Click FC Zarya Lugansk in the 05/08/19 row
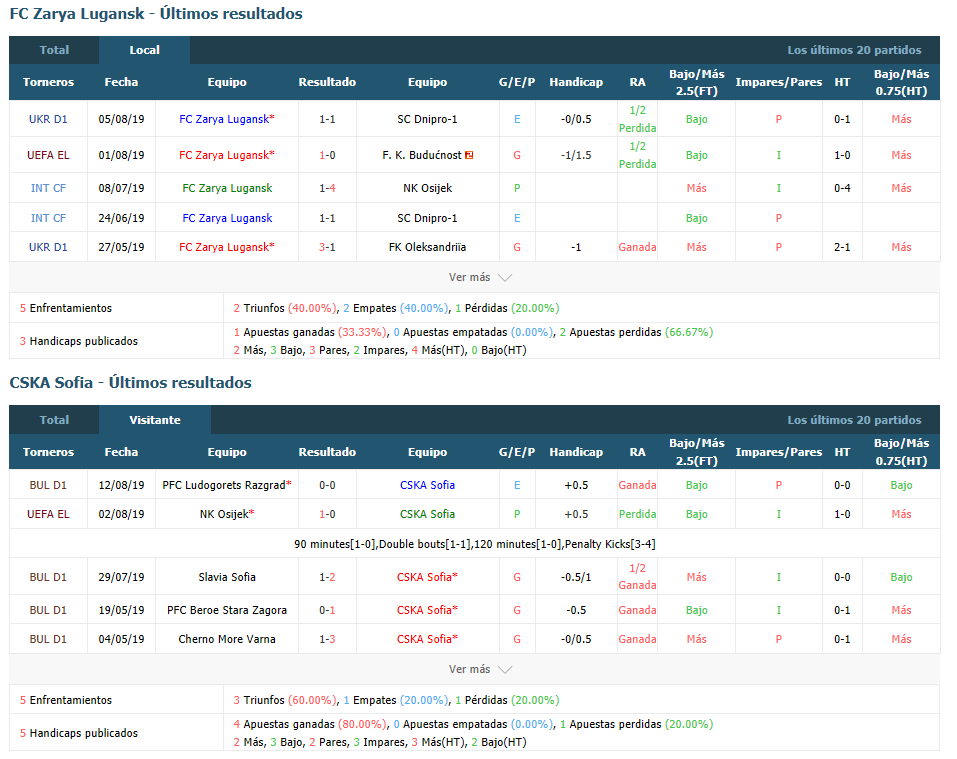 click(227, 119)
